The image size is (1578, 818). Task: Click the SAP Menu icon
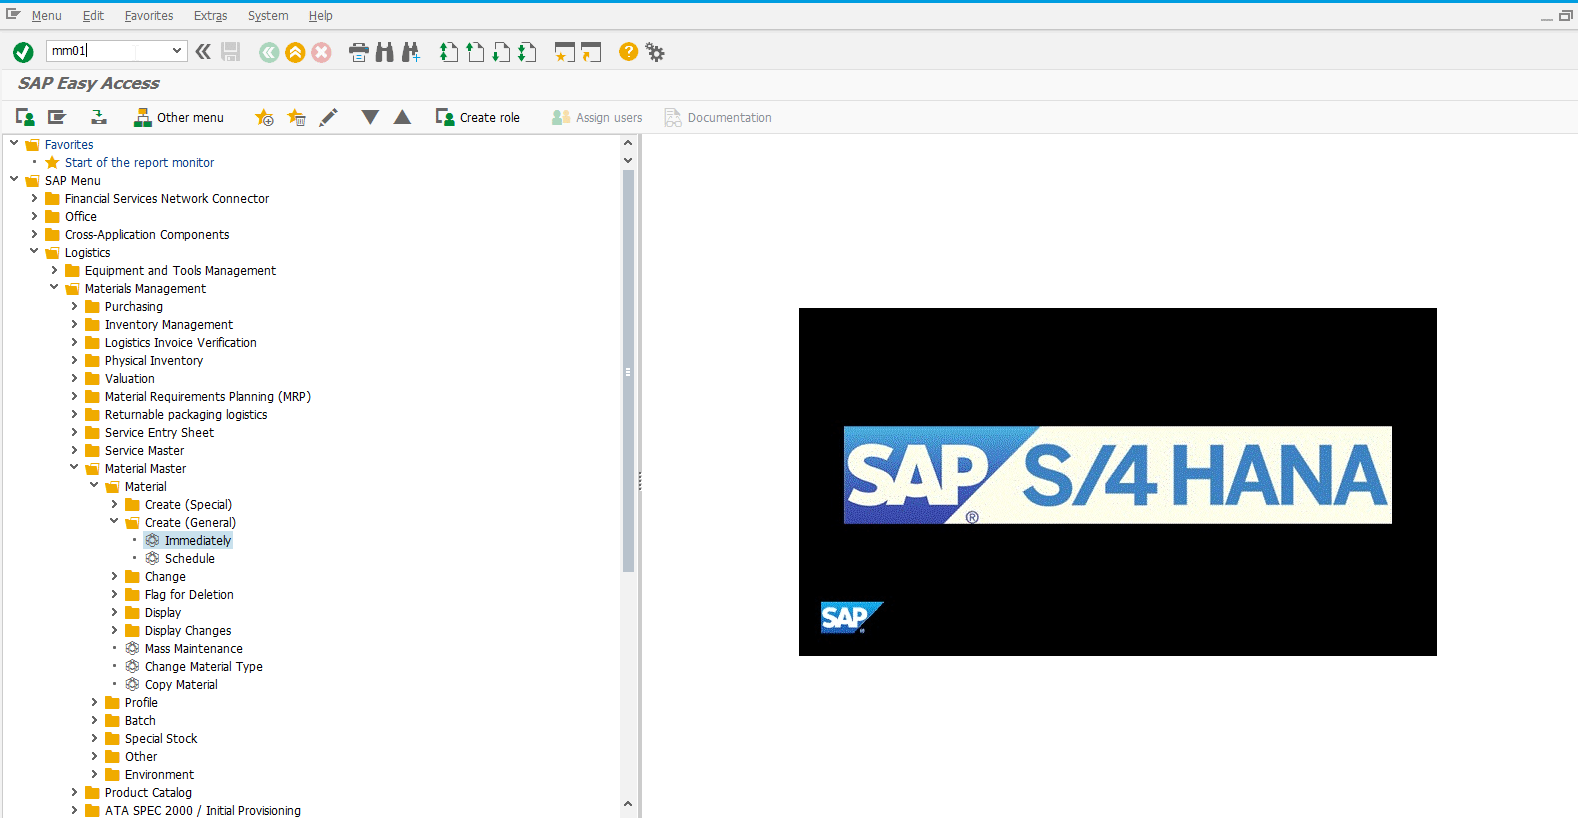coord(57,117)
